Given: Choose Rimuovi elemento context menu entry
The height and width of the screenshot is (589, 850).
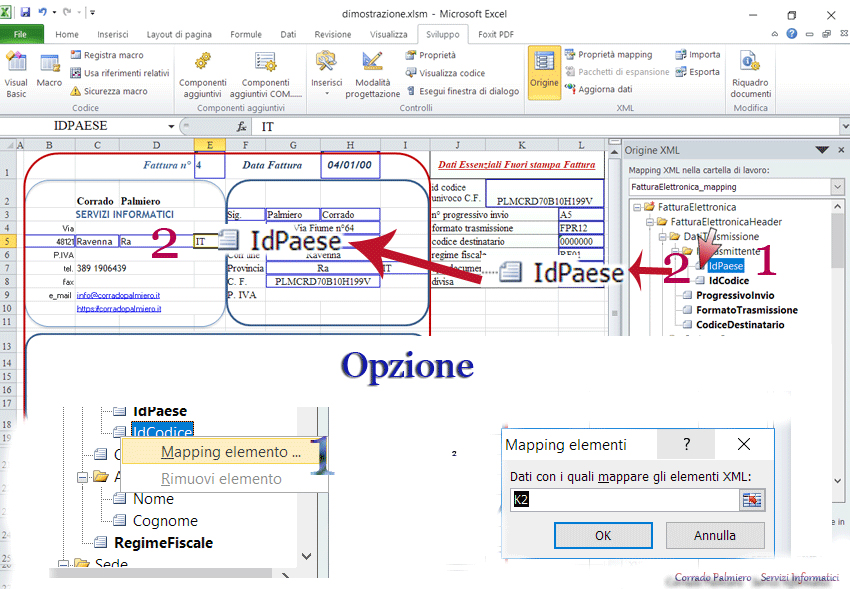Looking at the screenshot, I should click(x=221, y=479).
